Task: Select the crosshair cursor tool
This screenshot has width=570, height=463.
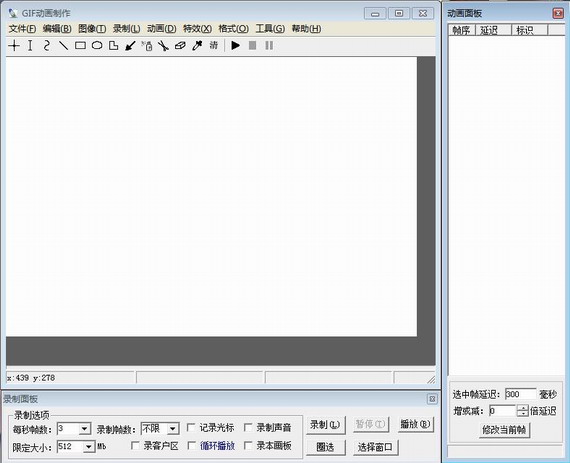Action: point(14,46)
